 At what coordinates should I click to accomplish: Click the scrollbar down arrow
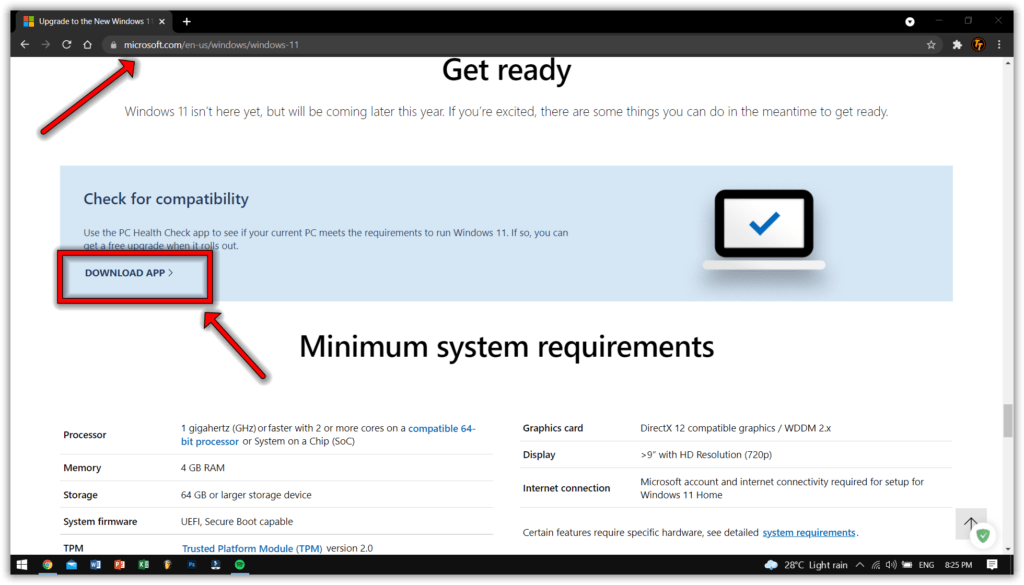1008,549
